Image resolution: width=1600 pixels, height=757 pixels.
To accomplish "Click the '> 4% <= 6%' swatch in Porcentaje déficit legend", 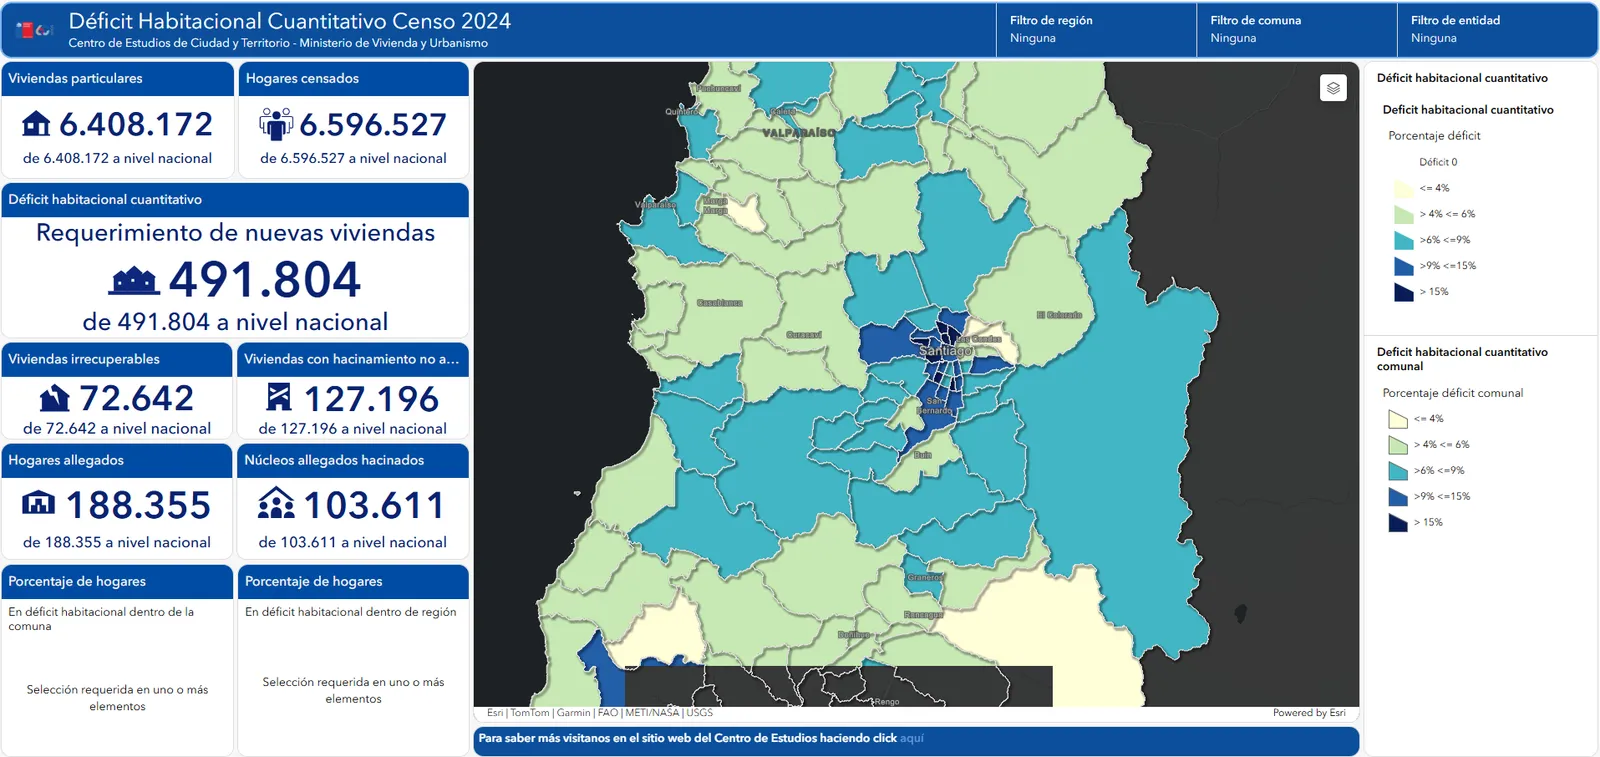I will [x=1404, y=214].
